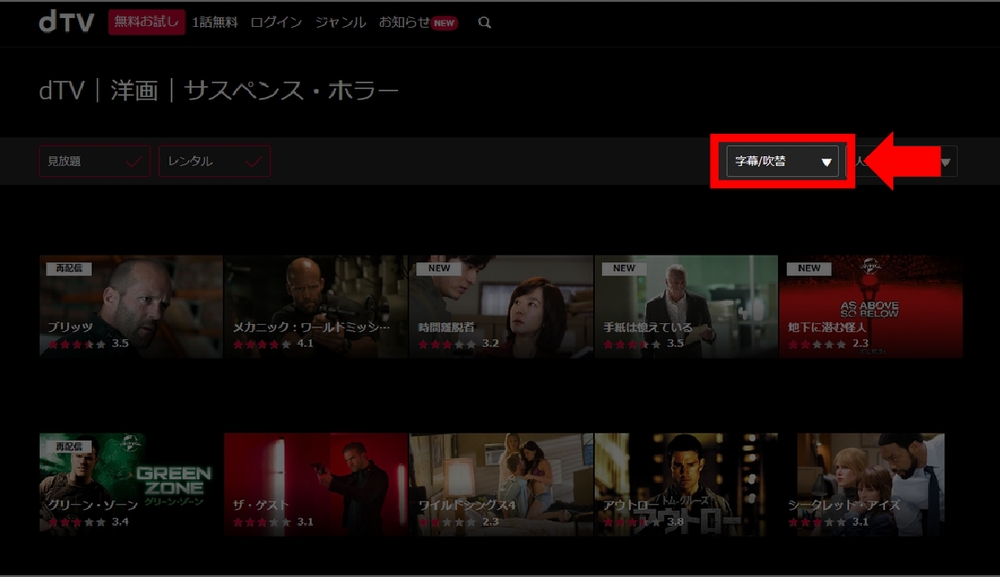Expand the sort dropdown right of 字幕/吹替
Screen dimensions: 1000x577
(x=901, y=161)
